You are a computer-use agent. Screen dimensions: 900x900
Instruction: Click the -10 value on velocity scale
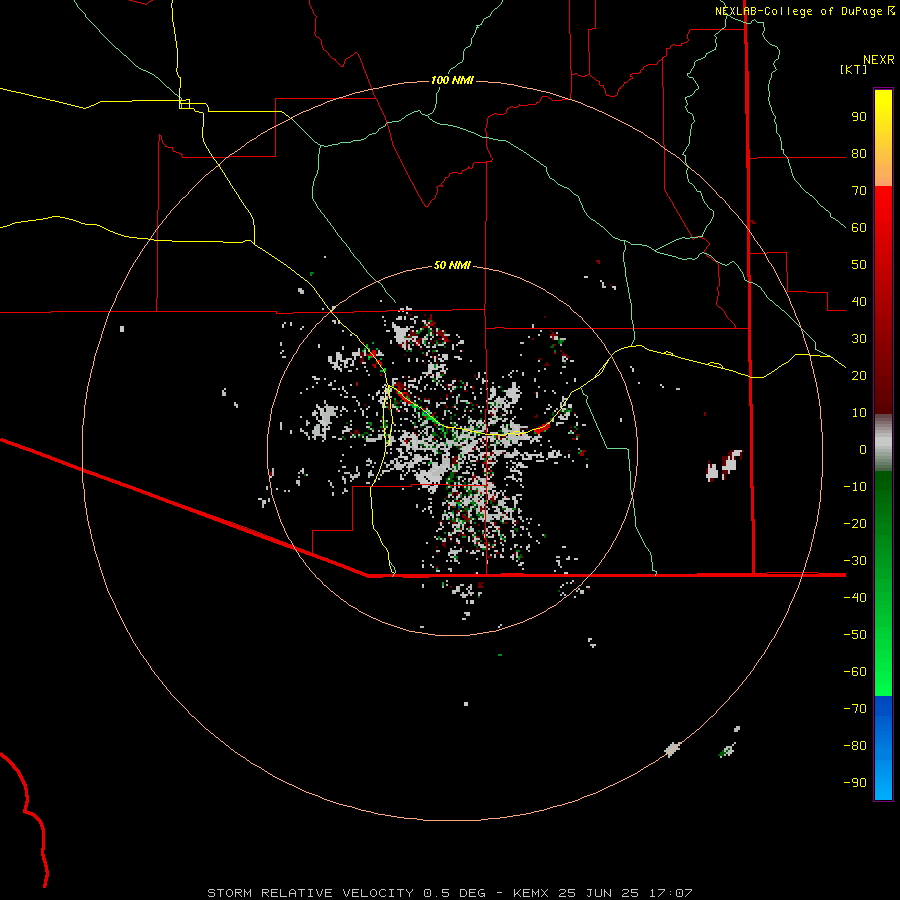855,487
